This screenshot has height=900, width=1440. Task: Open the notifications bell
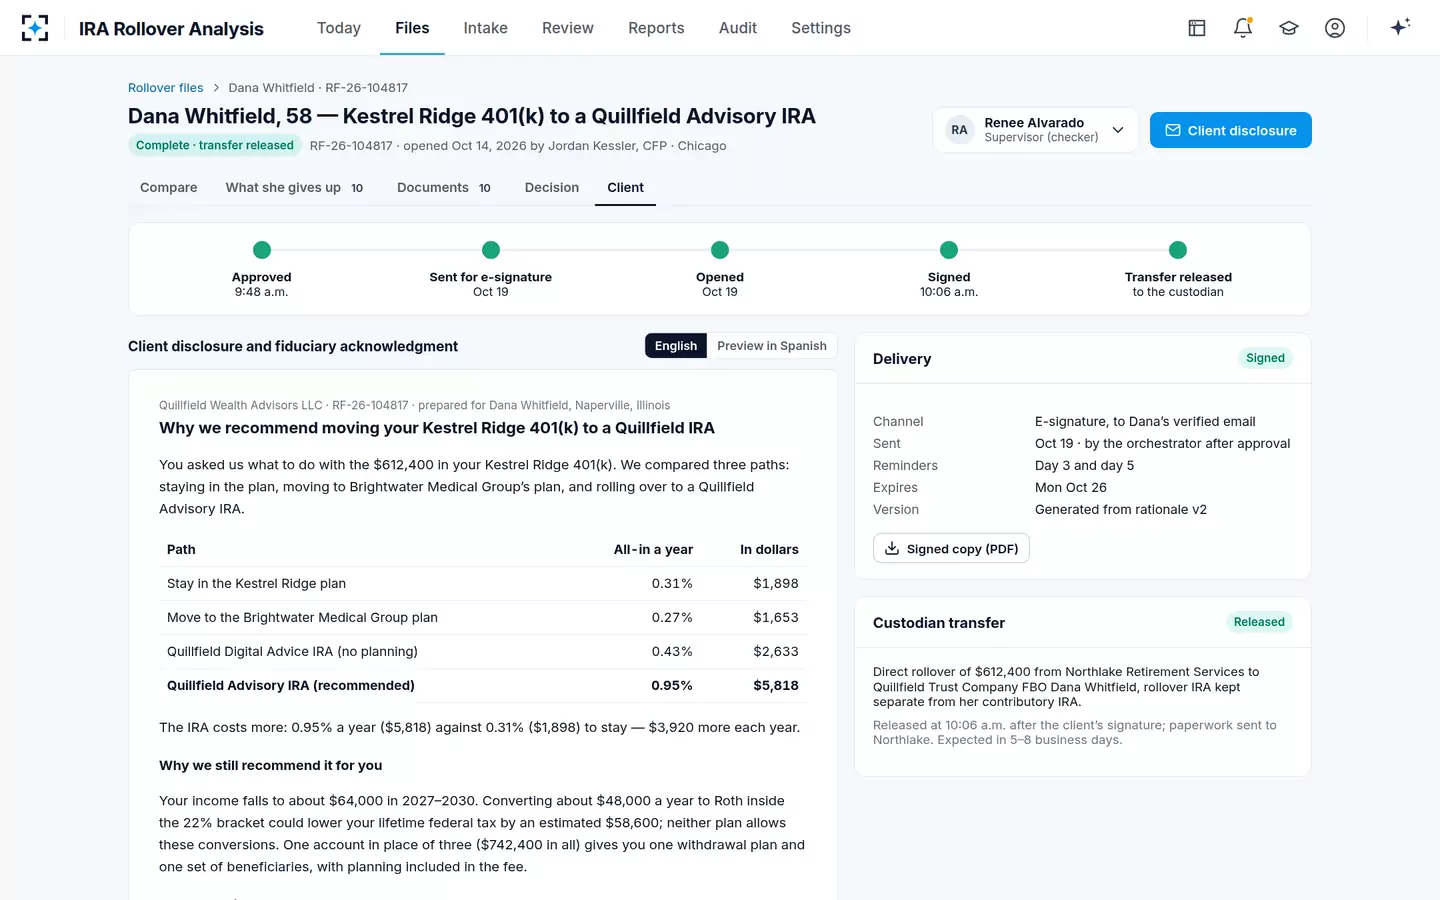pos(1243,28)
